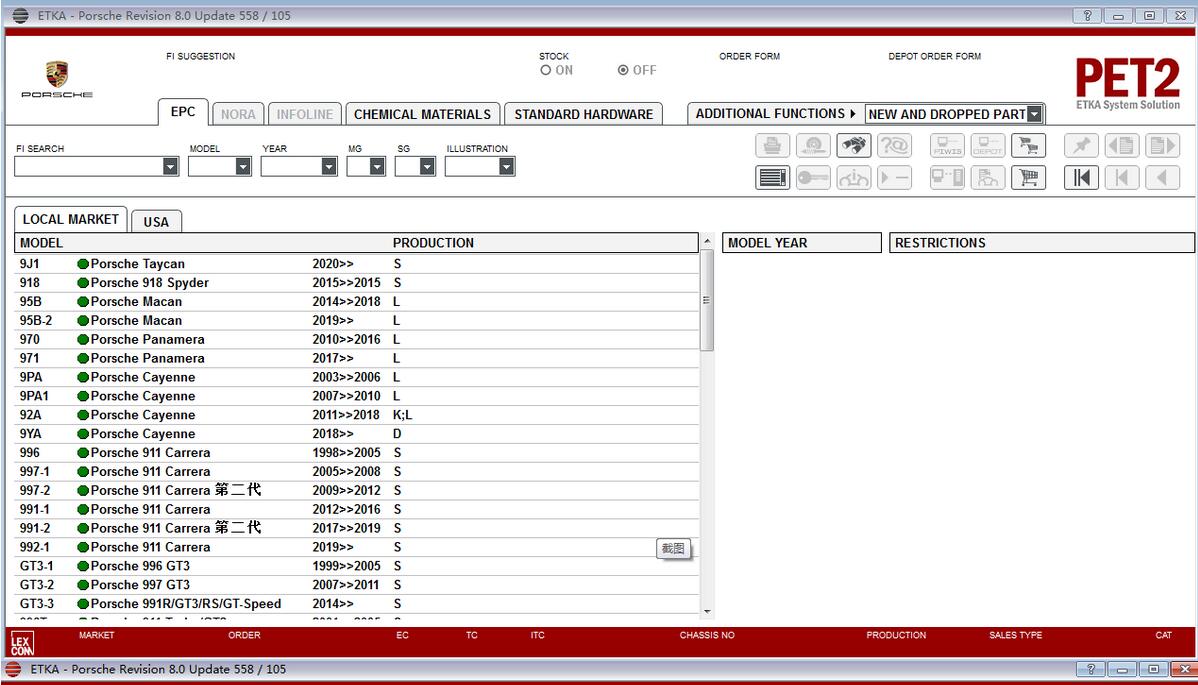Switch to the EPC tab
The image size is (1198, 685).
click(183, 112)
